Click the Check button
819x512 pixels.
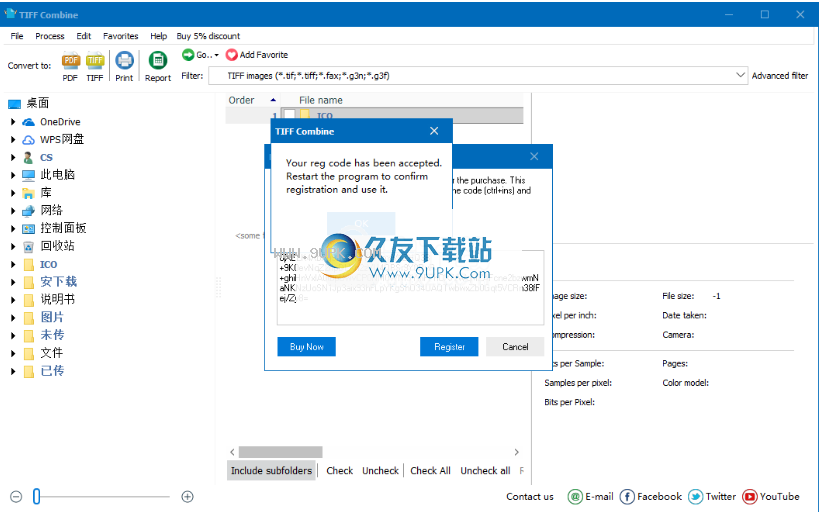[340, 471]
